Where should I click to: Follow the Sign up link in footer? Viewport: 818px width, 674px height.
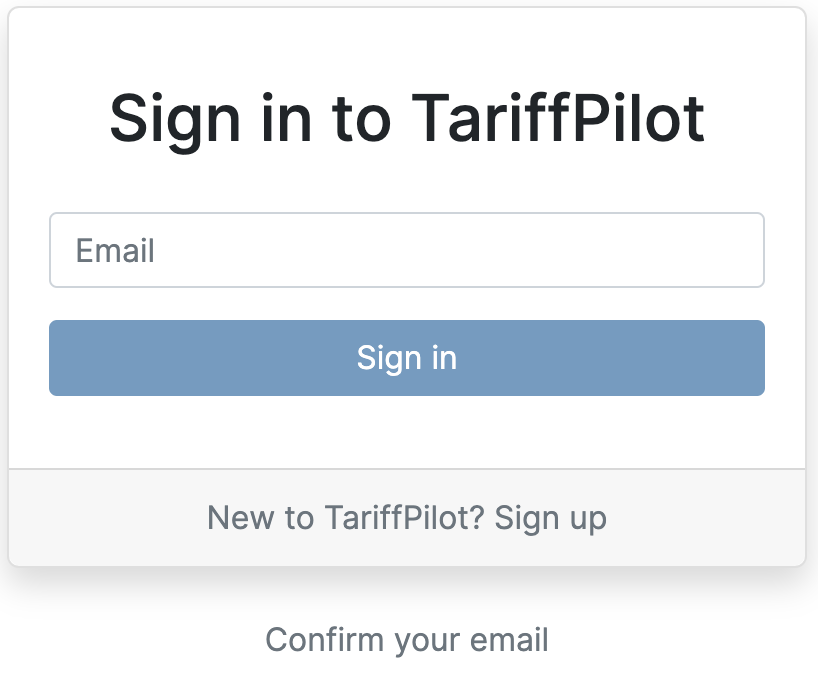point(552,517)
